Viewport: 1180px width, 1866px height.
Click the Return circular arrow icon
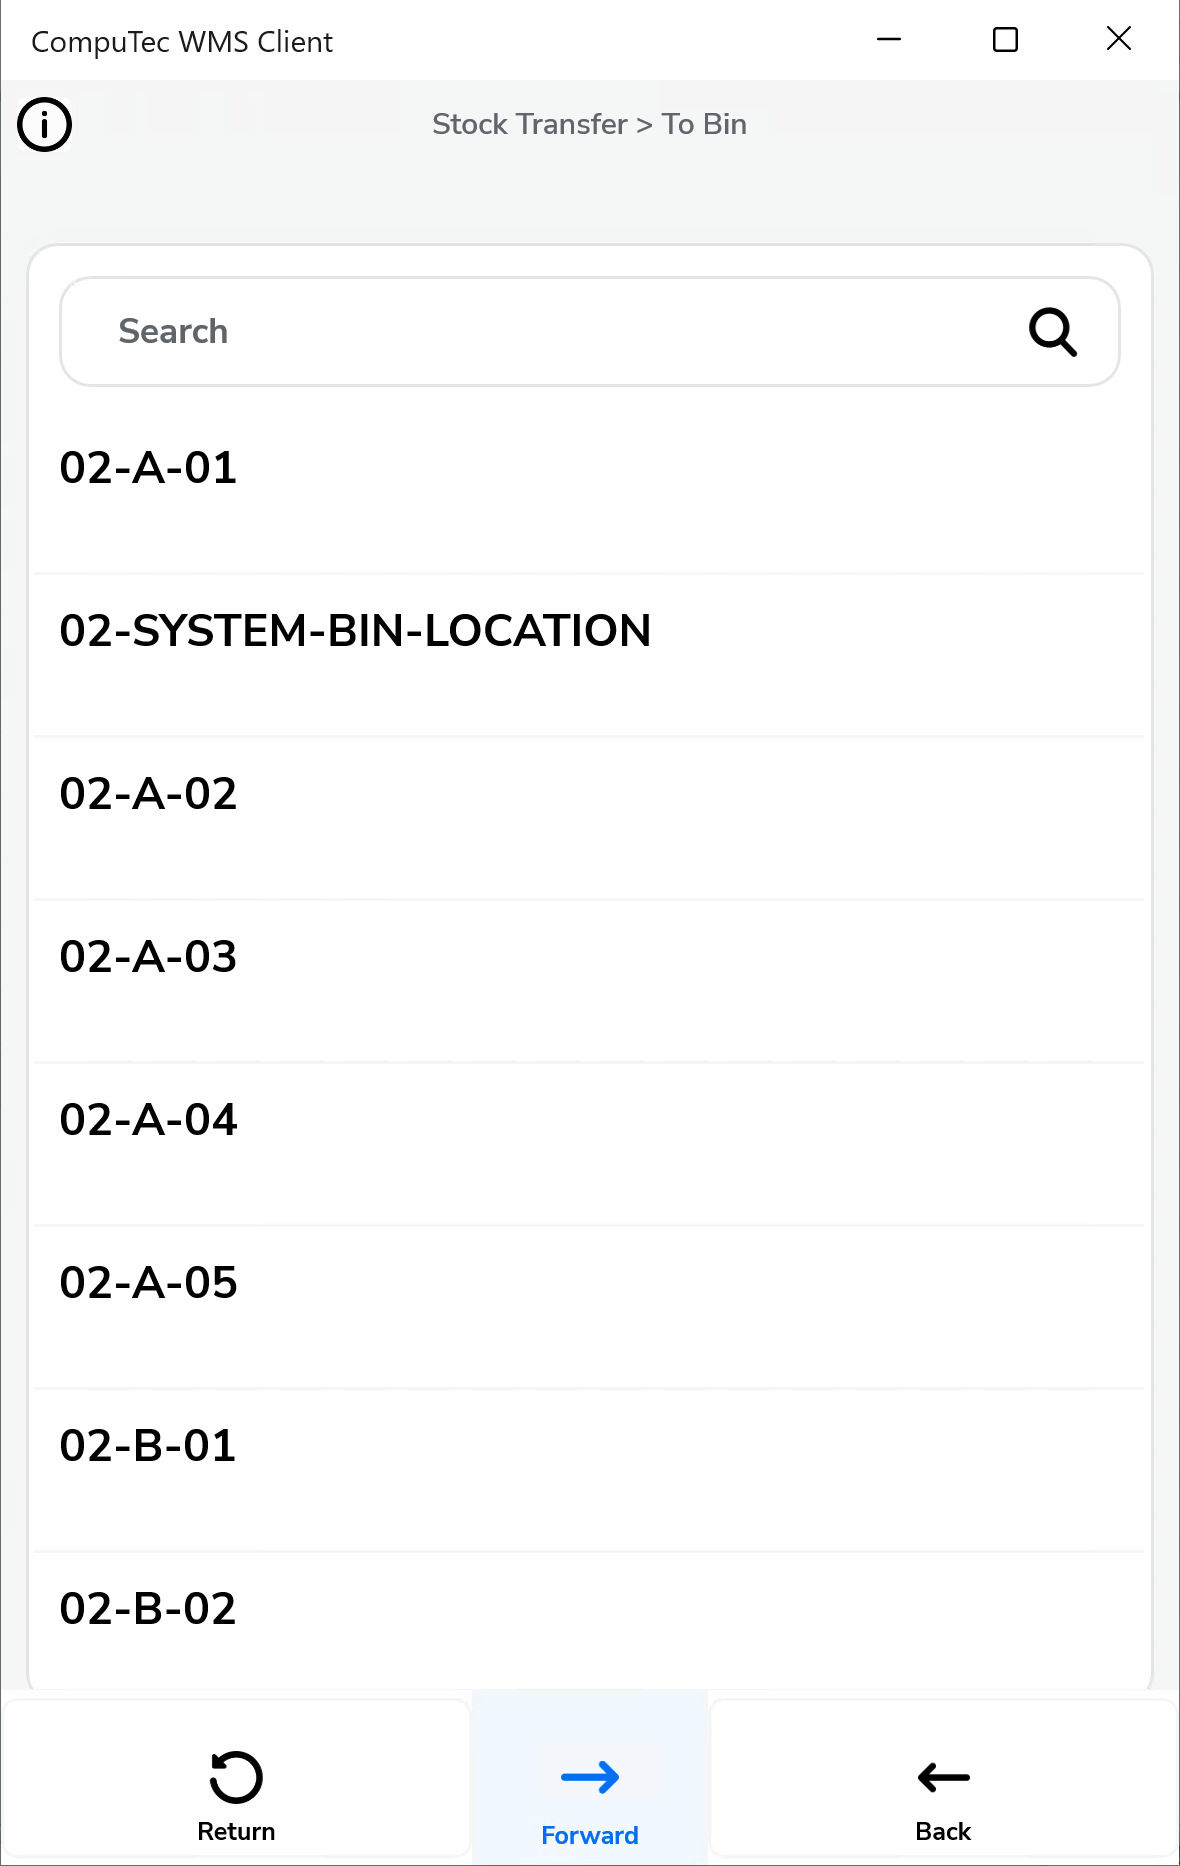pos(236,1777)
